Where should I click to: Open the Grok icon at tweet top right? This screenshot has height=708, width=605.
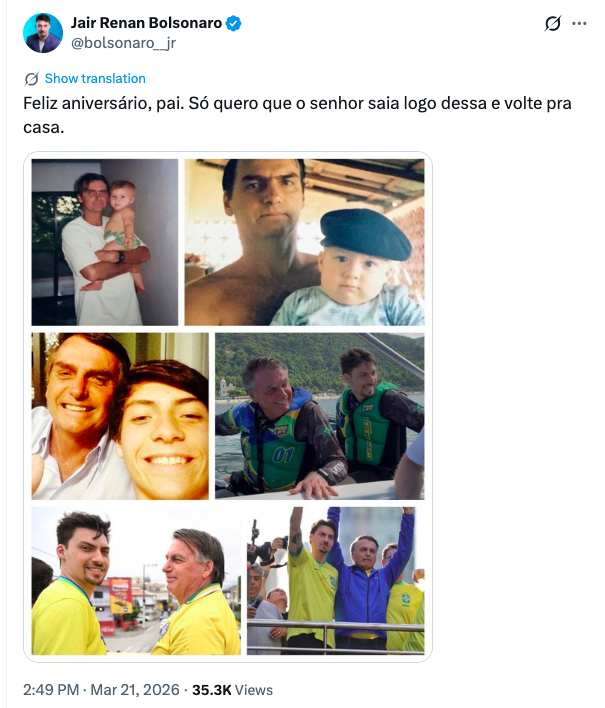(553, 23)
